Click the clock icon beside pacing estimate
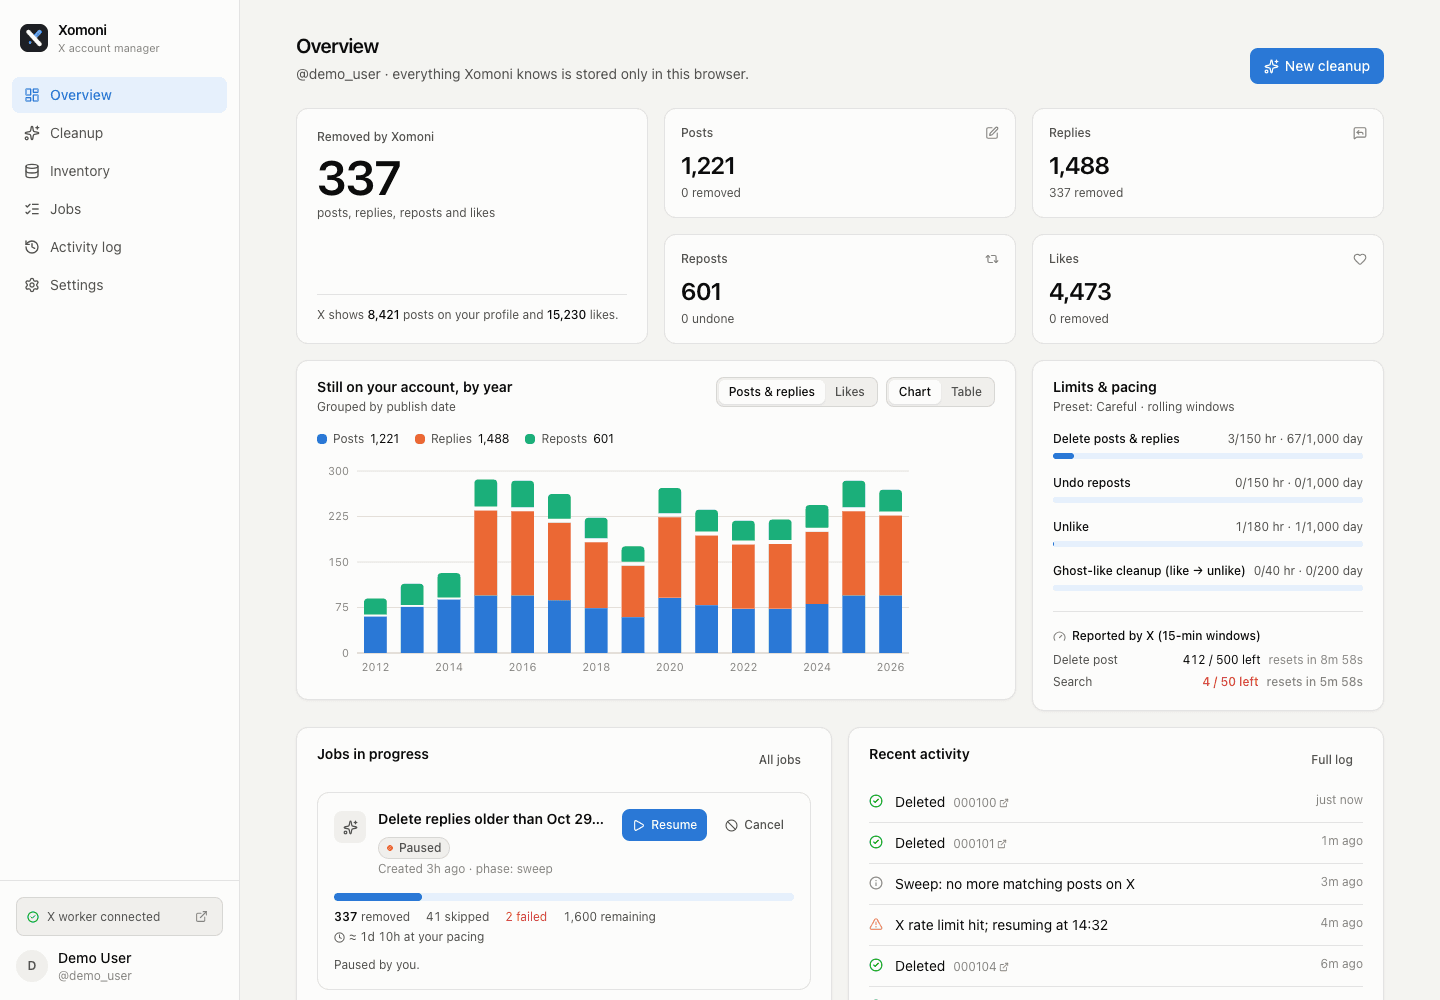This screenshot has height=1000, width=1440. [x=340, y=938]
